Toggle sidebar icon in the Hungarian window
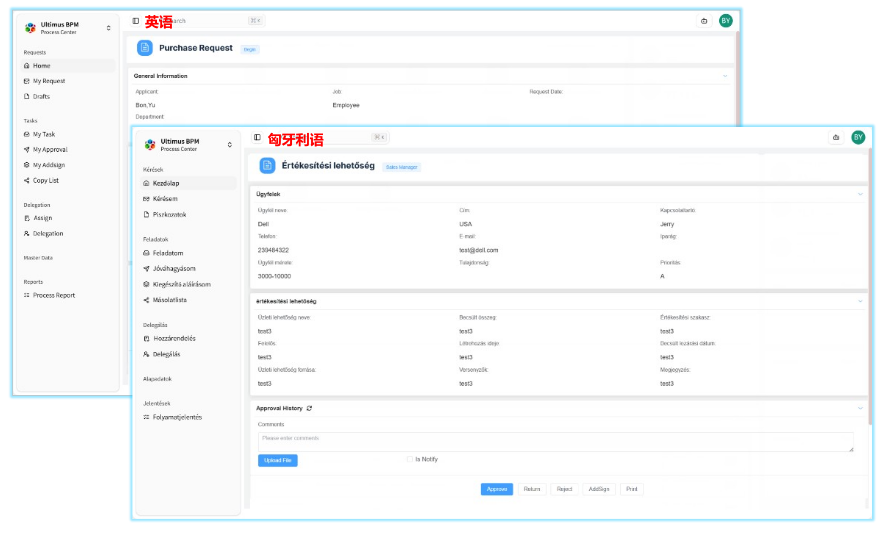 point(257,137)
